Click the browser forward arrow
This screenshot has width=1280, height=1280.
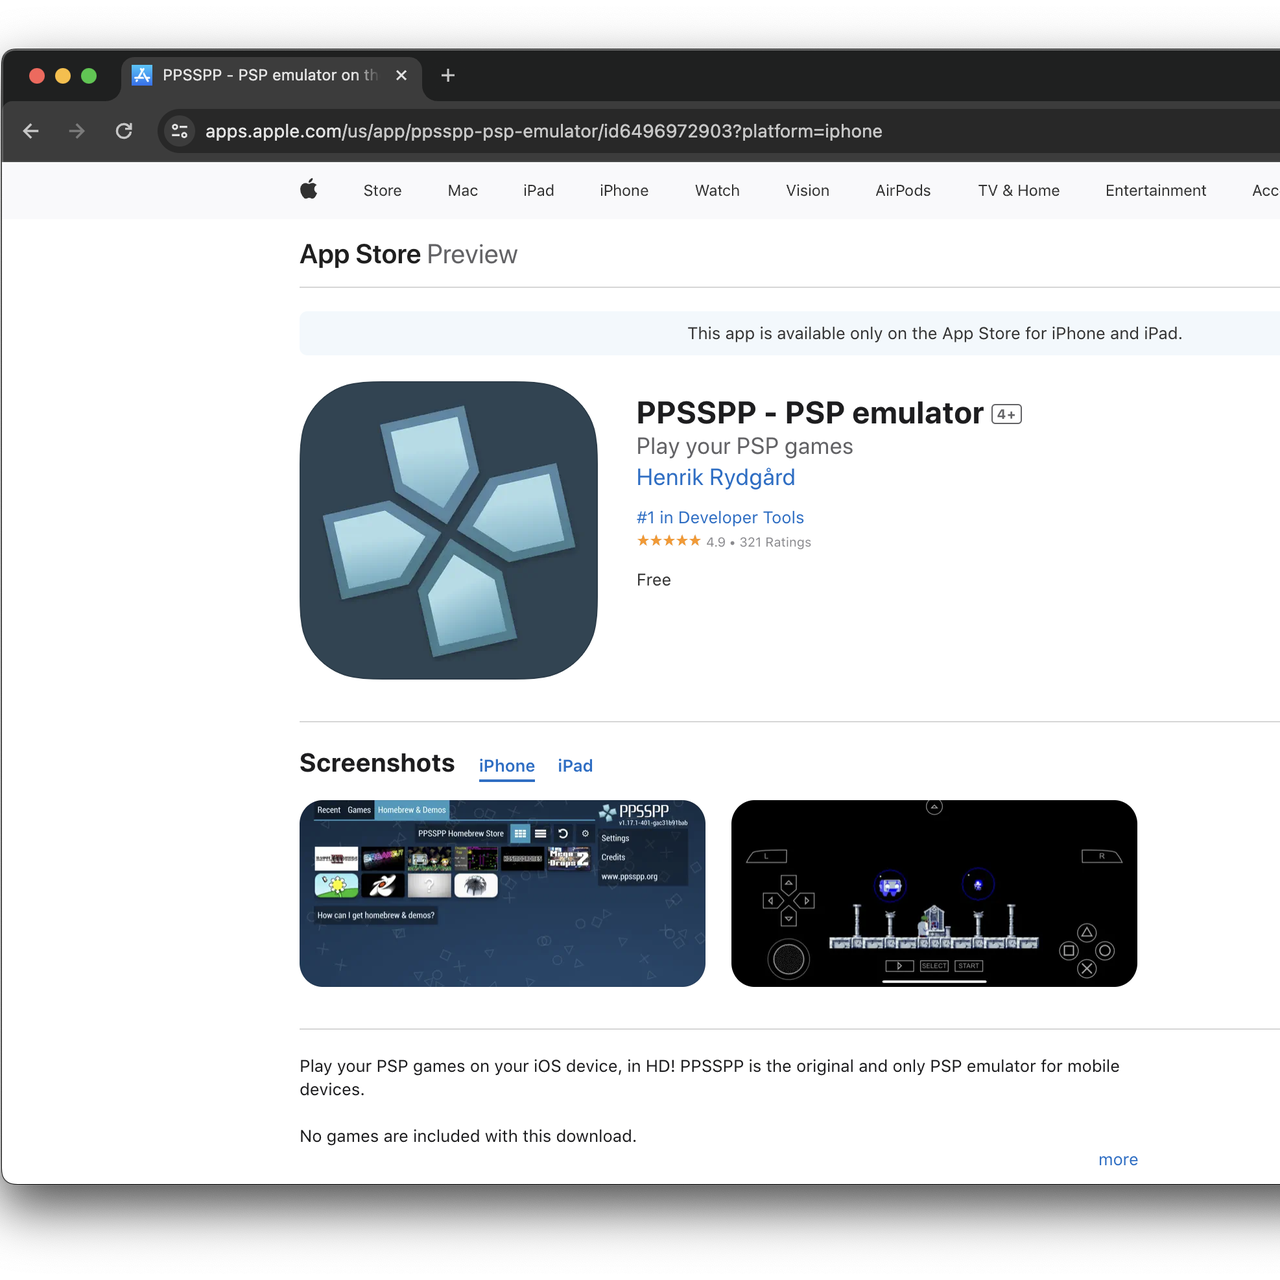[77, 131]
